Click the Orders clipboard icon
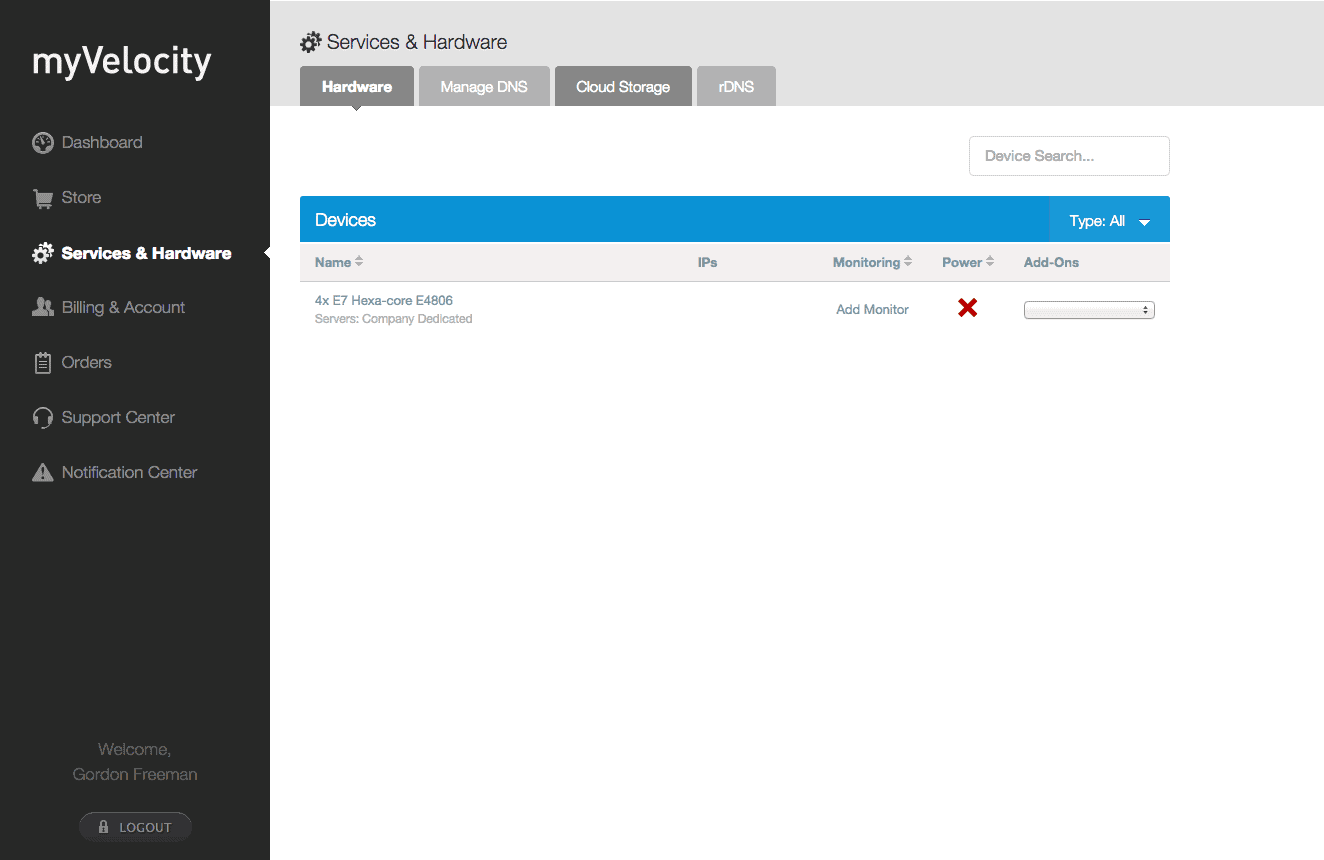 pyautogui.click(x=42, y=363)
